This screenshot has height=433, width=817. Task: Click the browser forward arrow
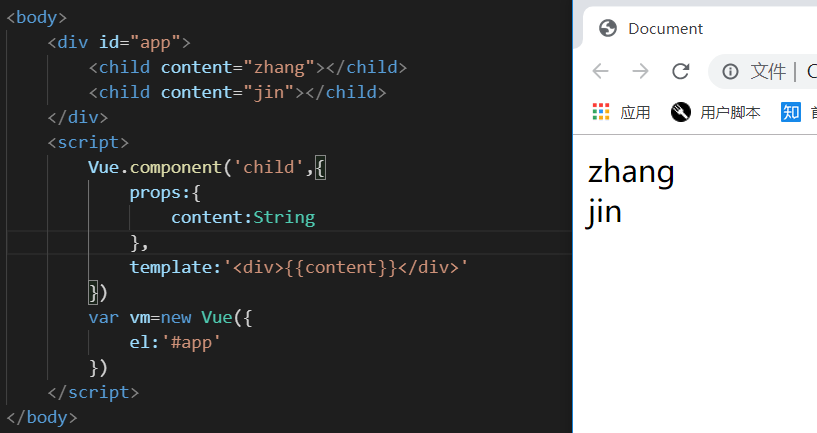(x=640, y=71)
